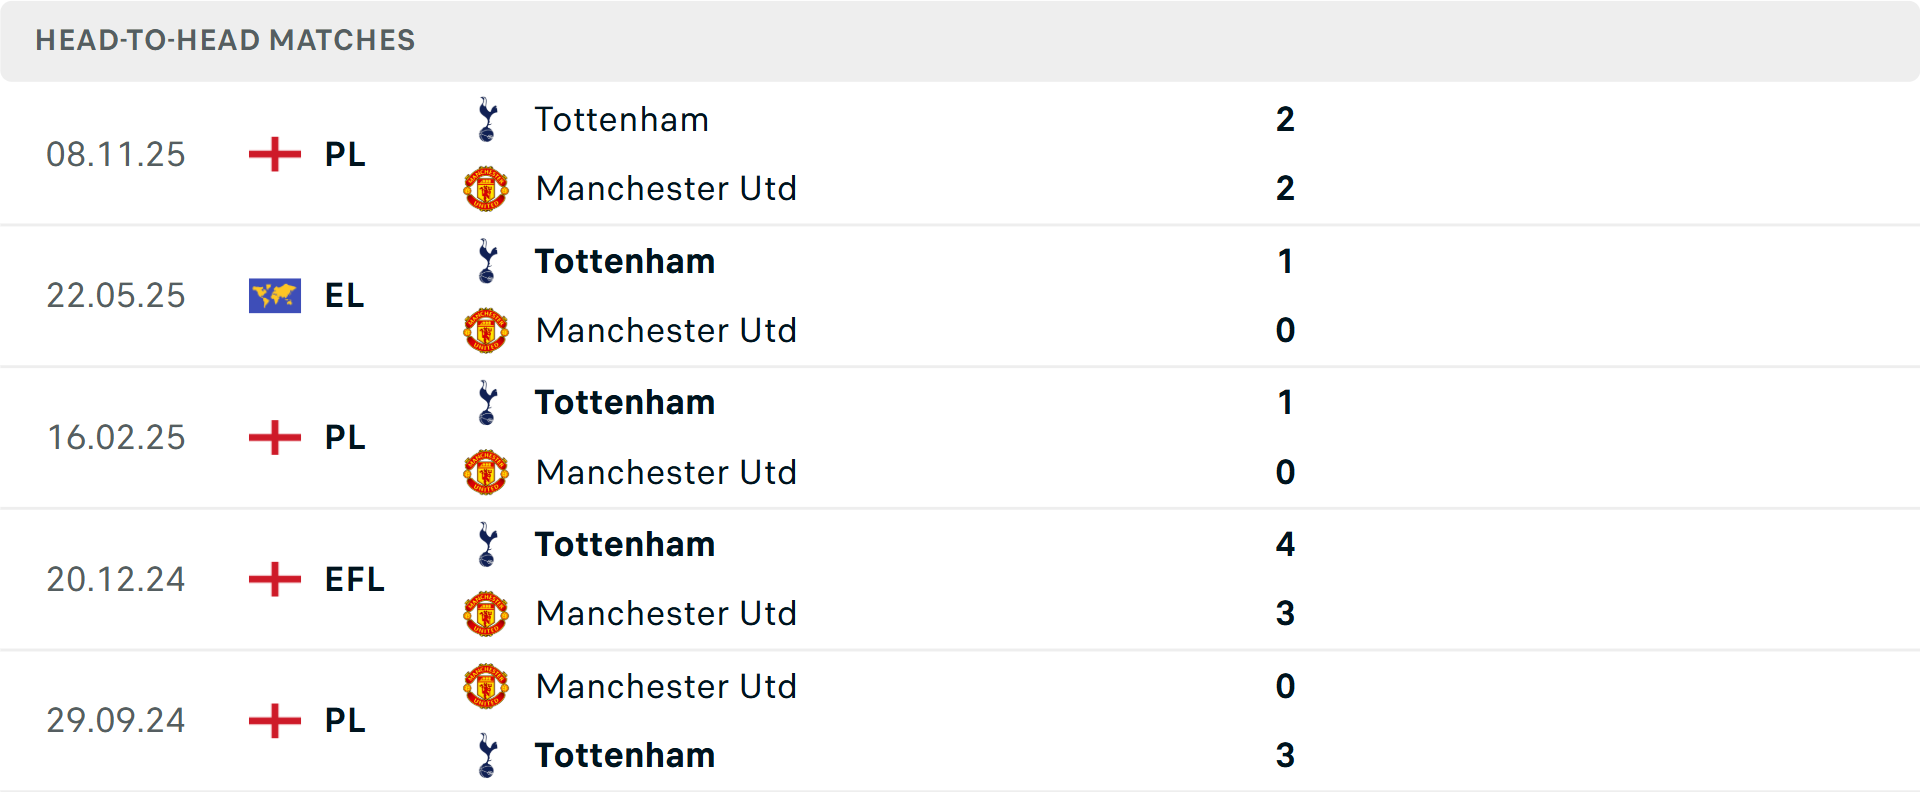Select the Manchester Utd badge in the top row
Viewport: 1920px width, 792px height.
click(487, 188)
